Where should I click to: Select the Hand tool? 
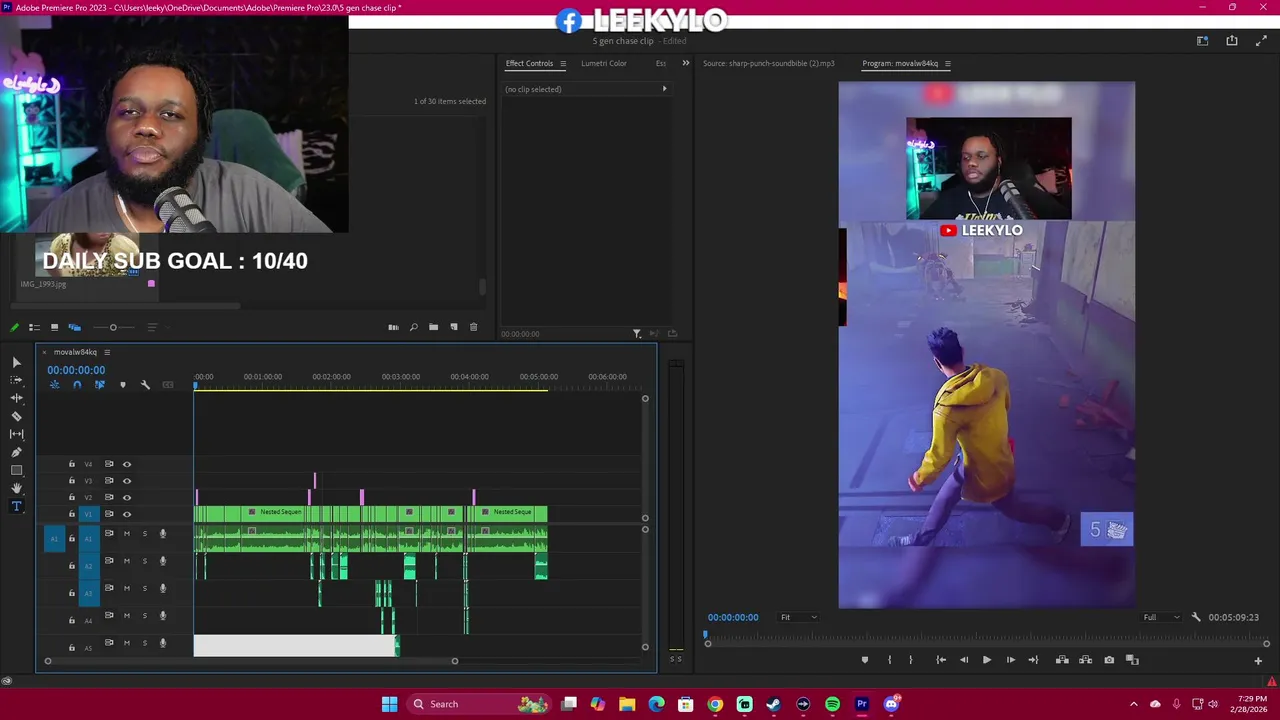tap(16, 488)
